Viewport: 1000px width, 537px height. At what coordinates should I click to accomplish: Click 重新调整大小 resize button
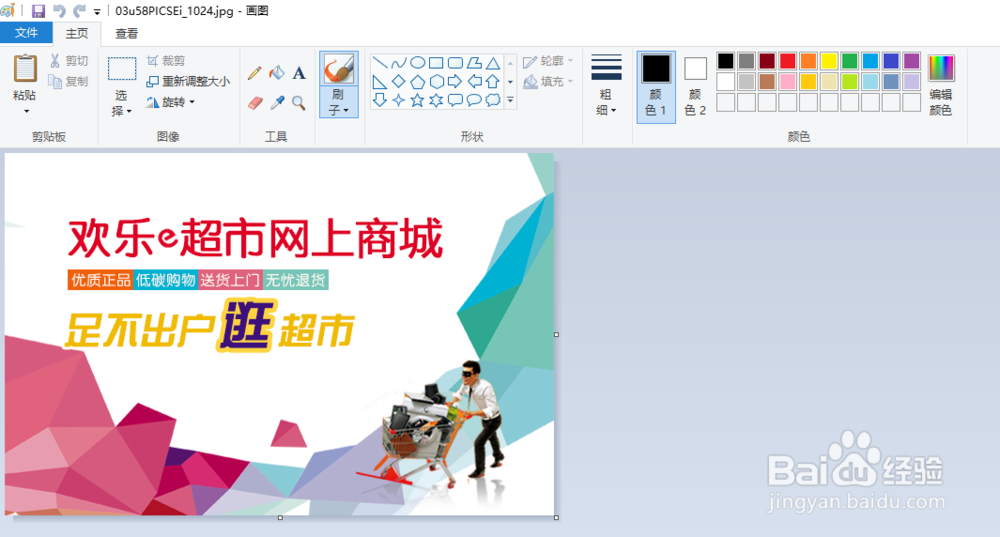pos(188,82)
